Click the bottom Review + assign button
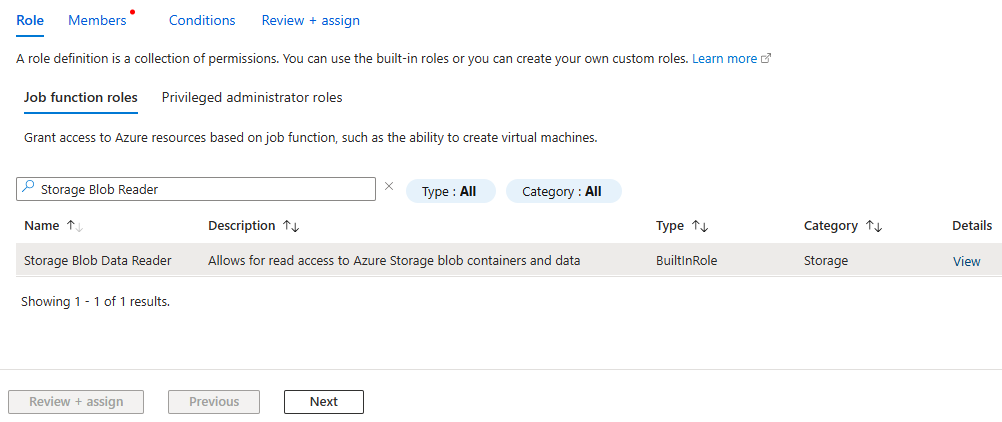The height and width of the screenshot is (422, 1002). point(76,402)
